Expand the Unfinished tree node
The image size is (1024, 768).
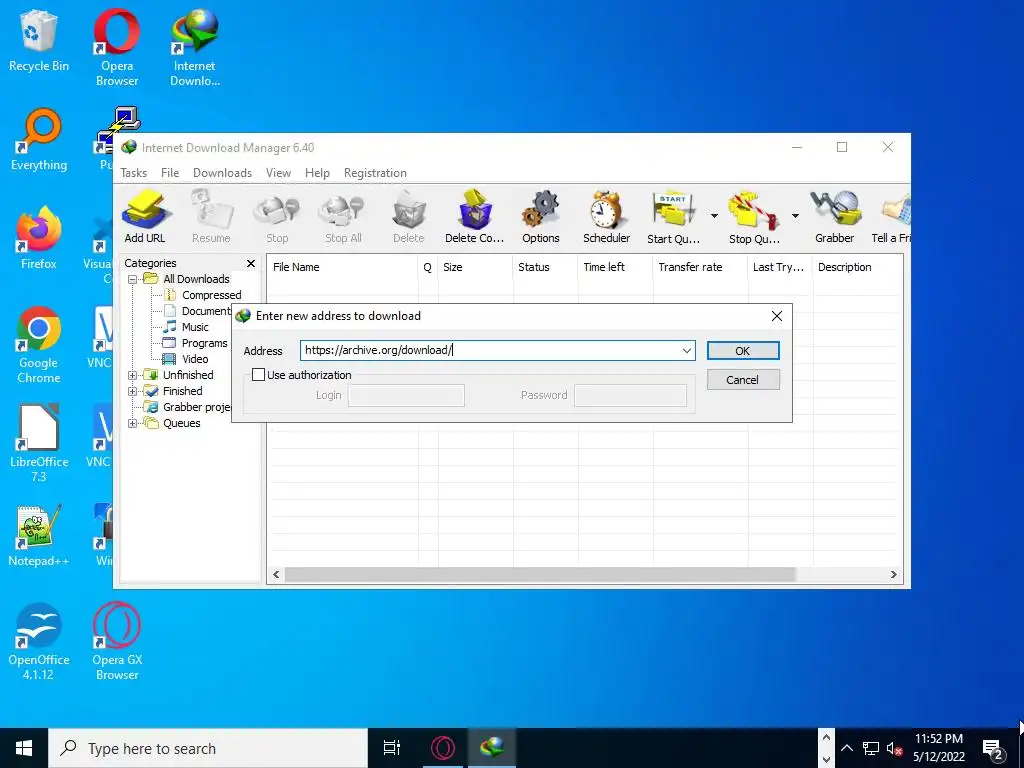coord(133,375)
